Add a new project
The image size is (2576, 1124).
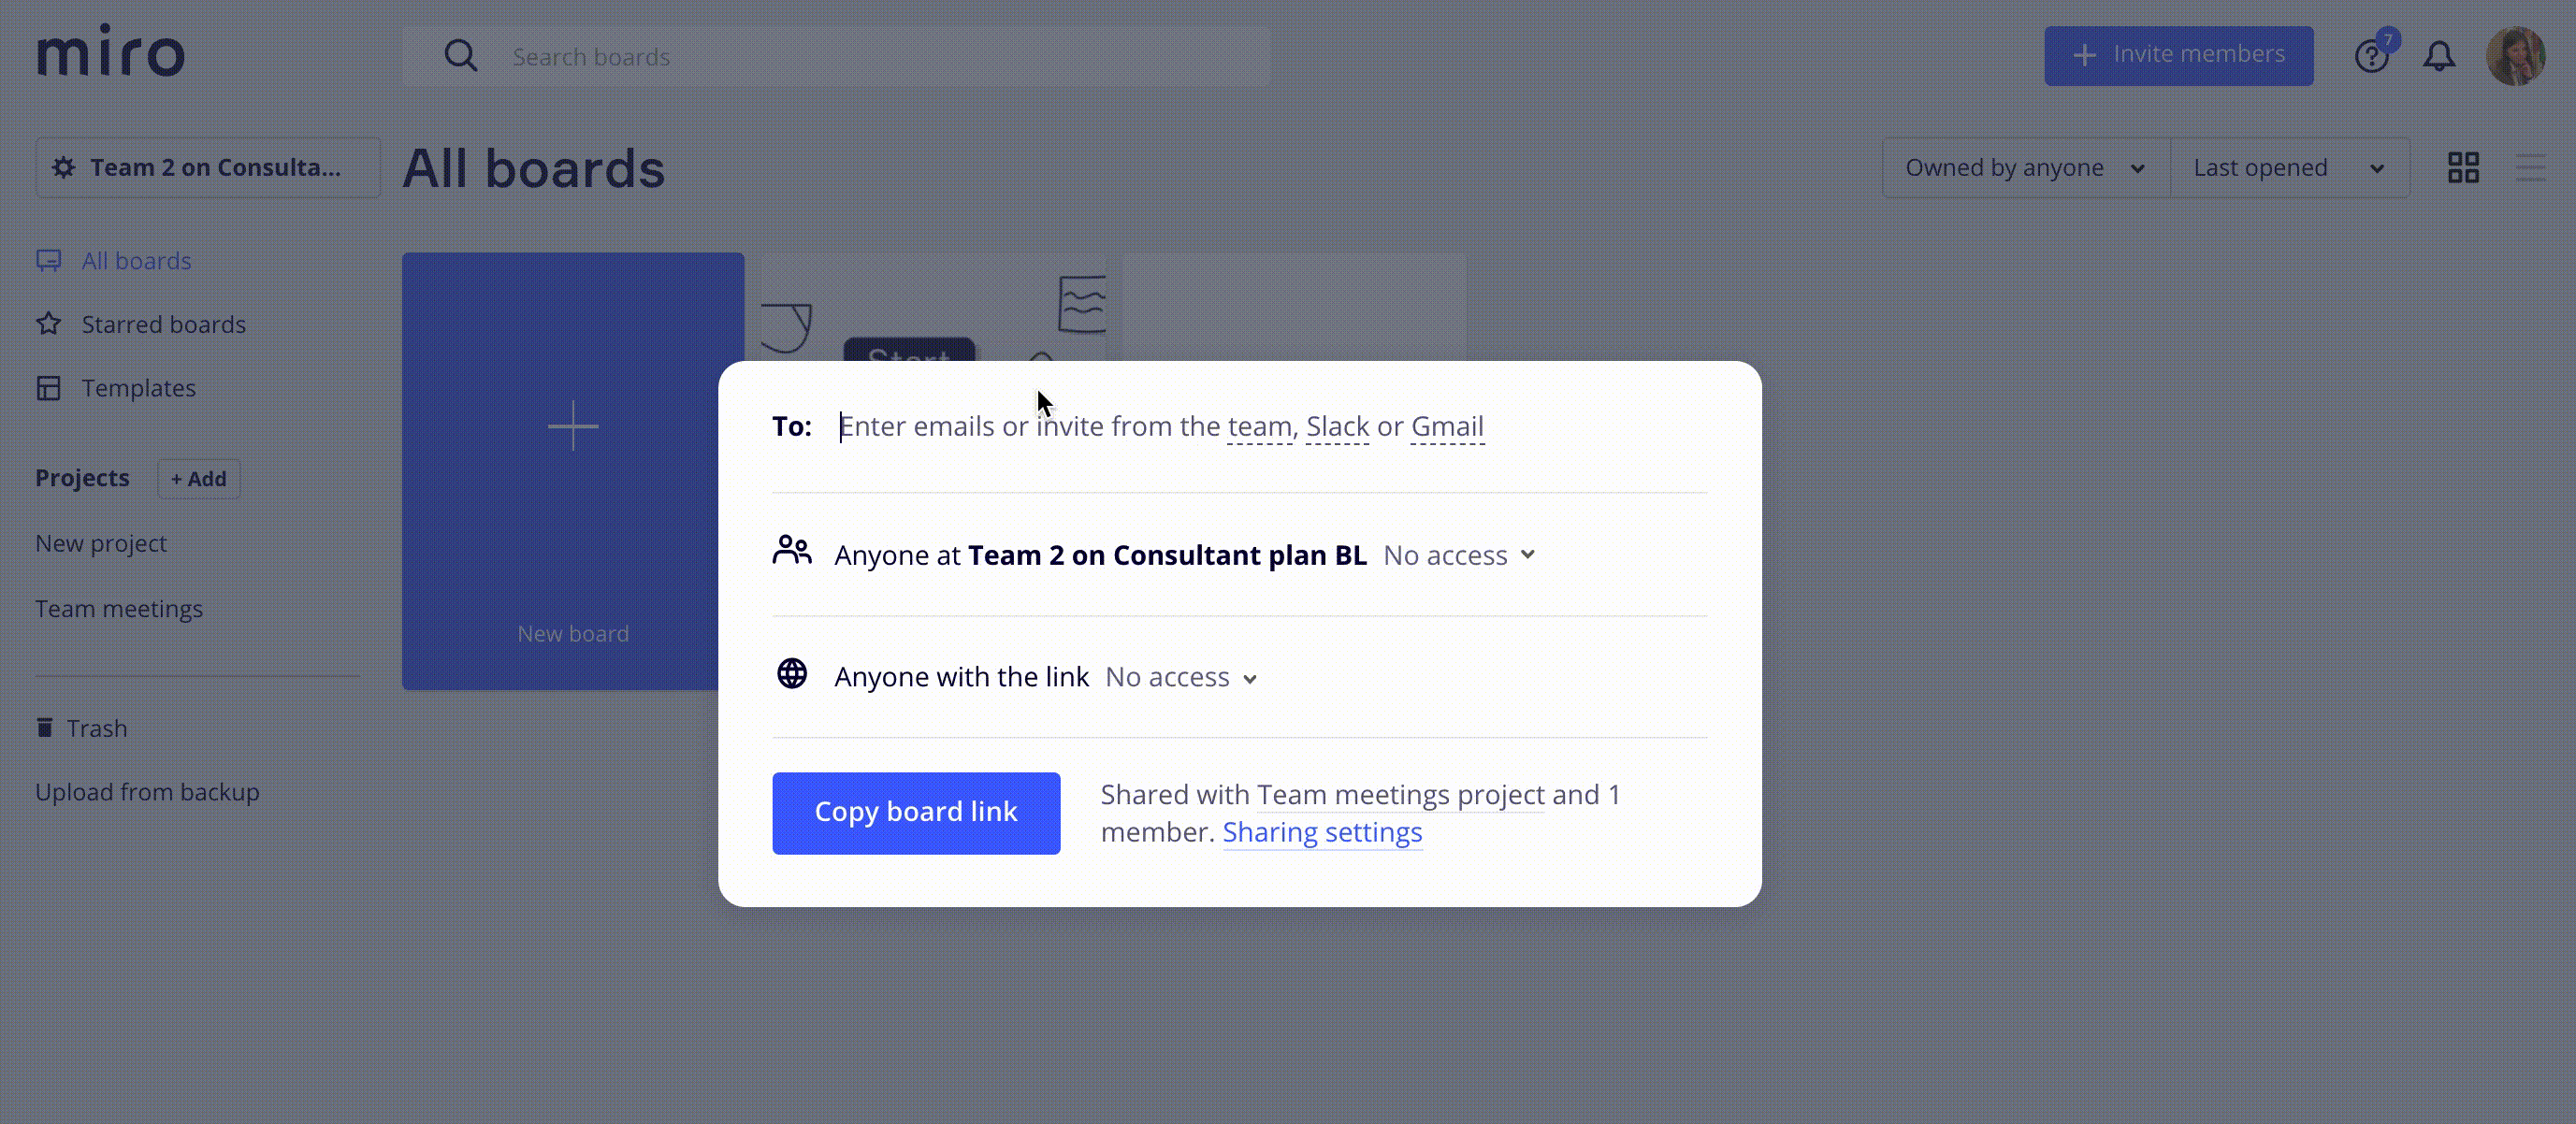[x=198, y=479]
